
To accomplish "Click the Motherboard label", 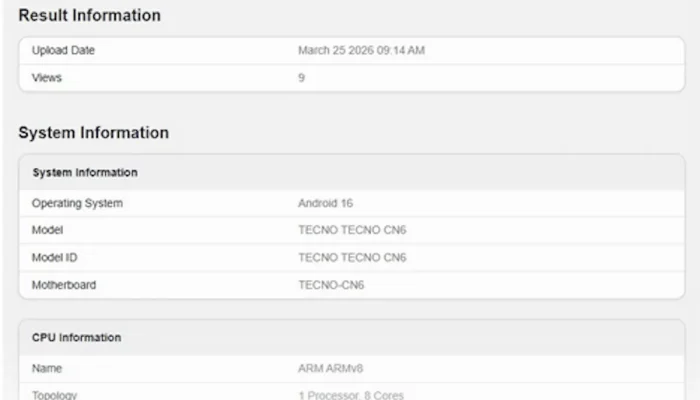I will pos(63,285).
